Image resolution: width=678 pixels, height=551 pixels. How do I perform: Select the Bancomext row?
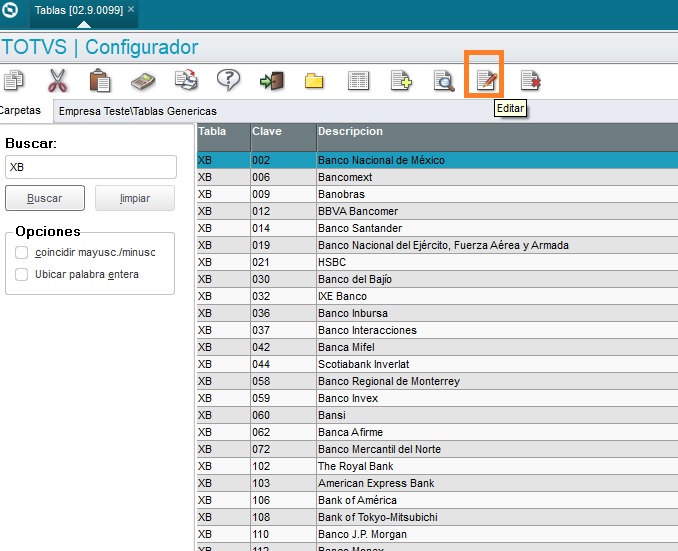(438, 177)
